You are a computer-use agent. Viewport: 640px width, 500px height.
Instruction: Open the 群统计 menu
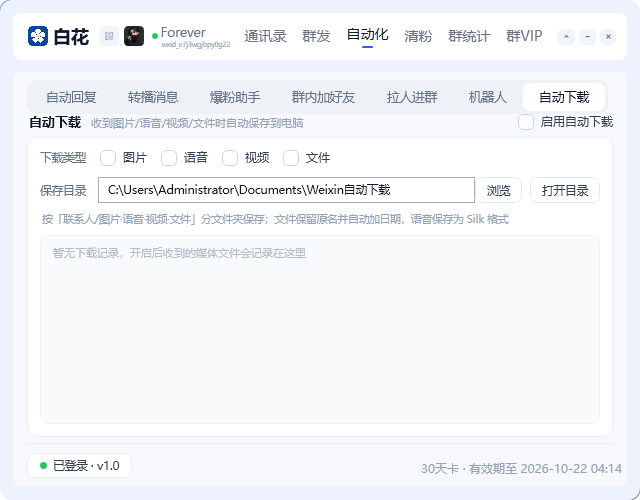pos(469,36)
